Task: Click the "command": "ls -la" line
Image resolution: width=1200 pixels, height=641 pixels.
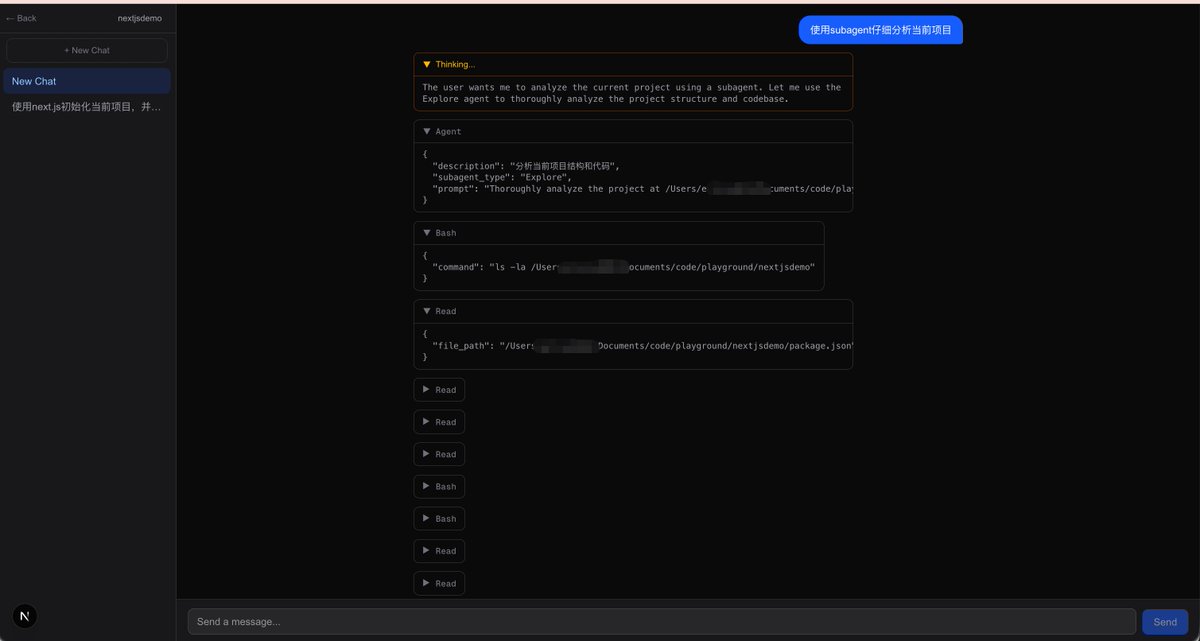Action: tap(624, 267)
